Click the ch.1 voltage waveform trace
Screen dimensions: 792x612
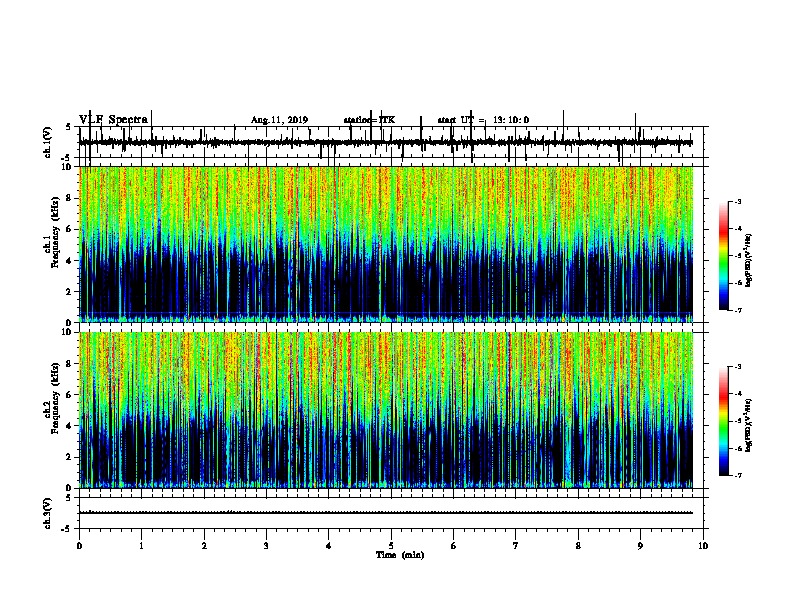point(386,142)
